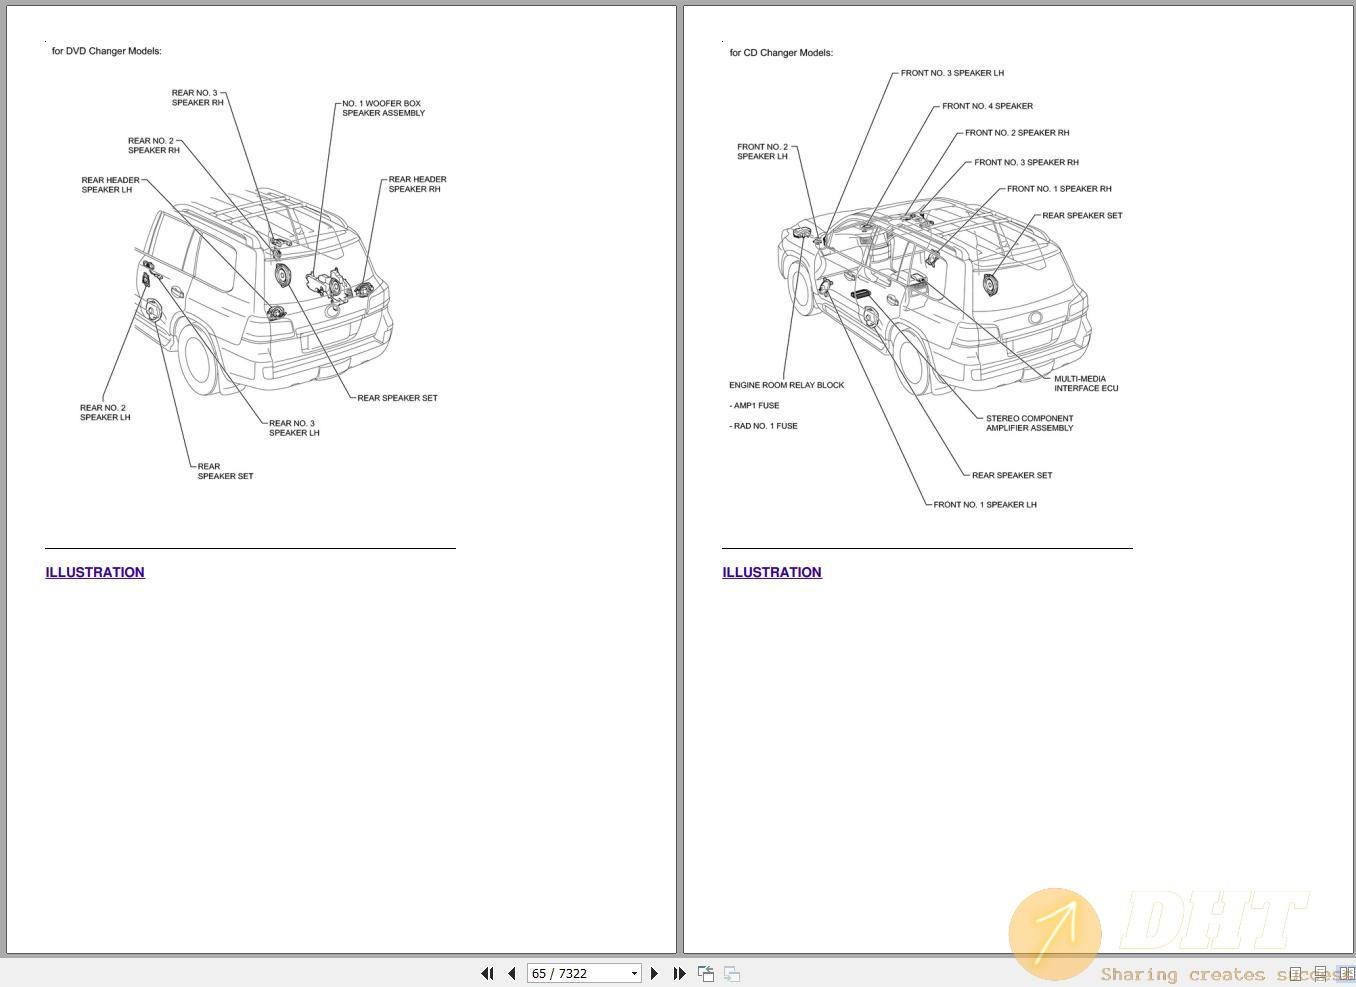Click the 'MULTI-MEDIA INTERFACE ECU' label
Viewport: 1356px width, 987px height.
tap(1086, 383)
